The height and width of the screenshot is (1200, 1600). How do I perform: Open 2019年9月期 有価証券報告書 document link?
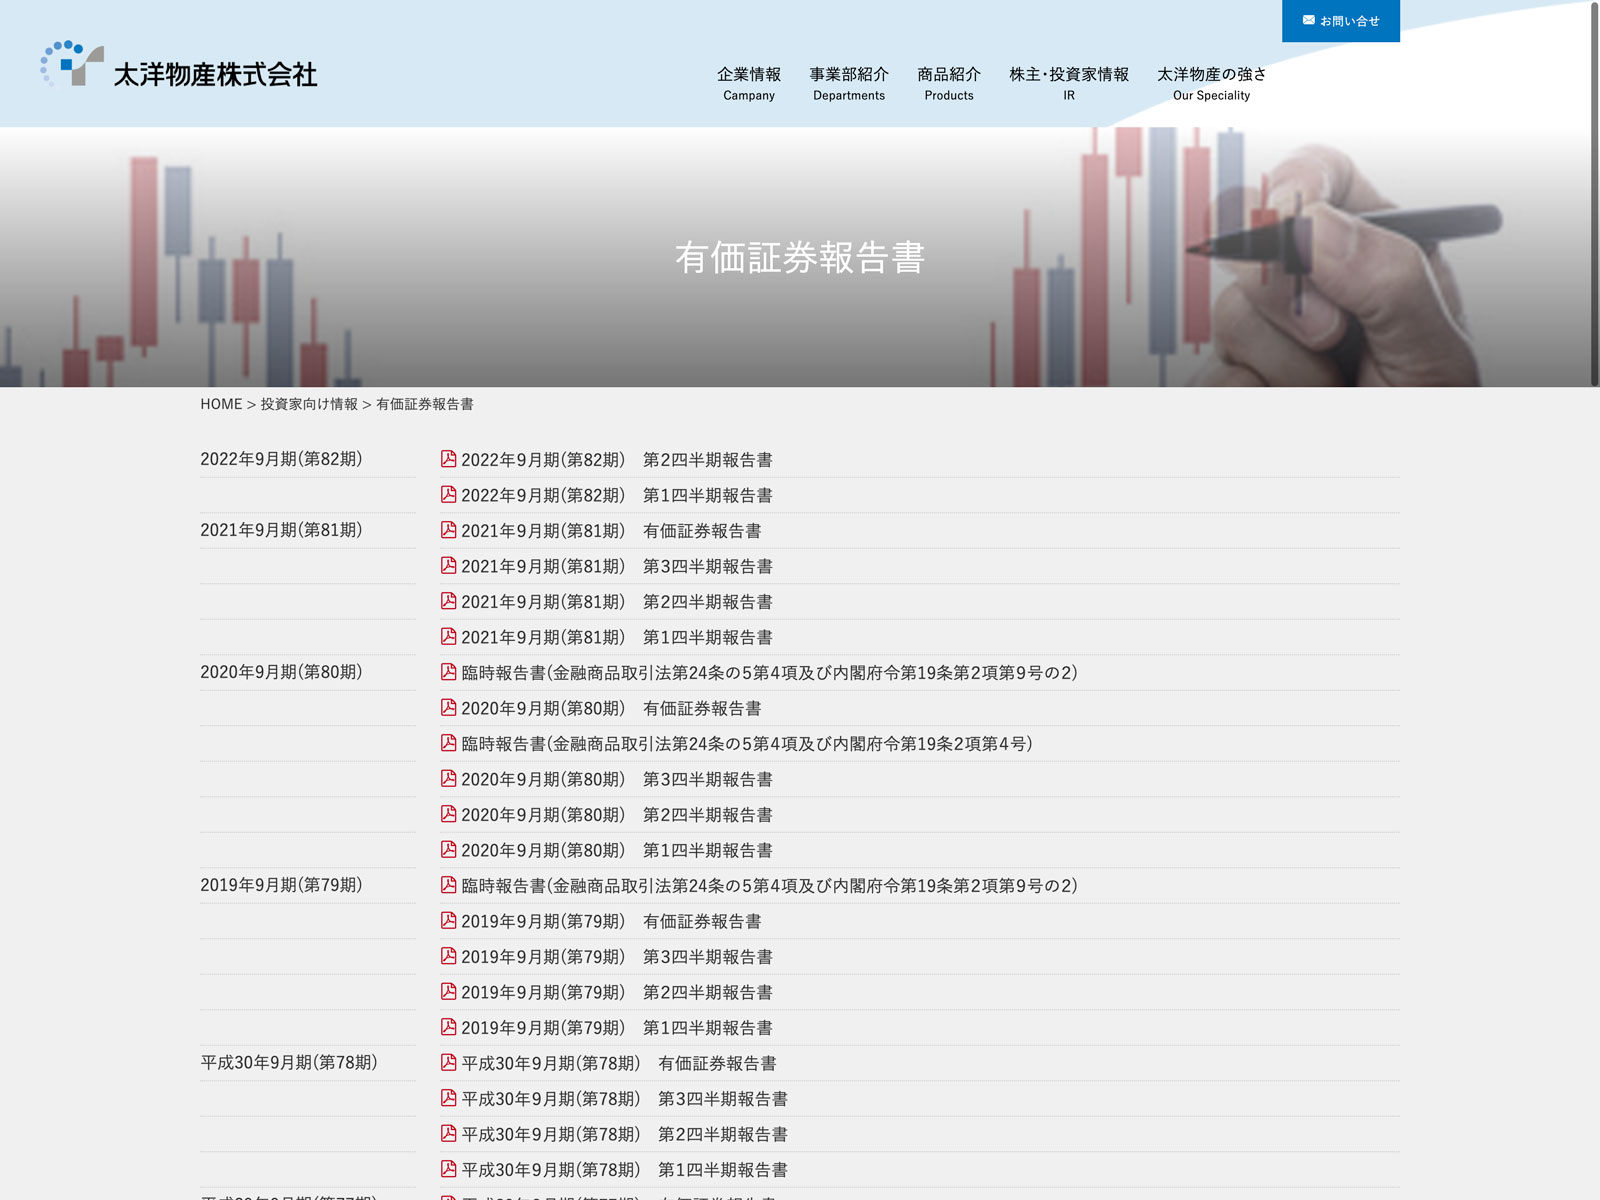pyautogui.click(x=610, y=921)
